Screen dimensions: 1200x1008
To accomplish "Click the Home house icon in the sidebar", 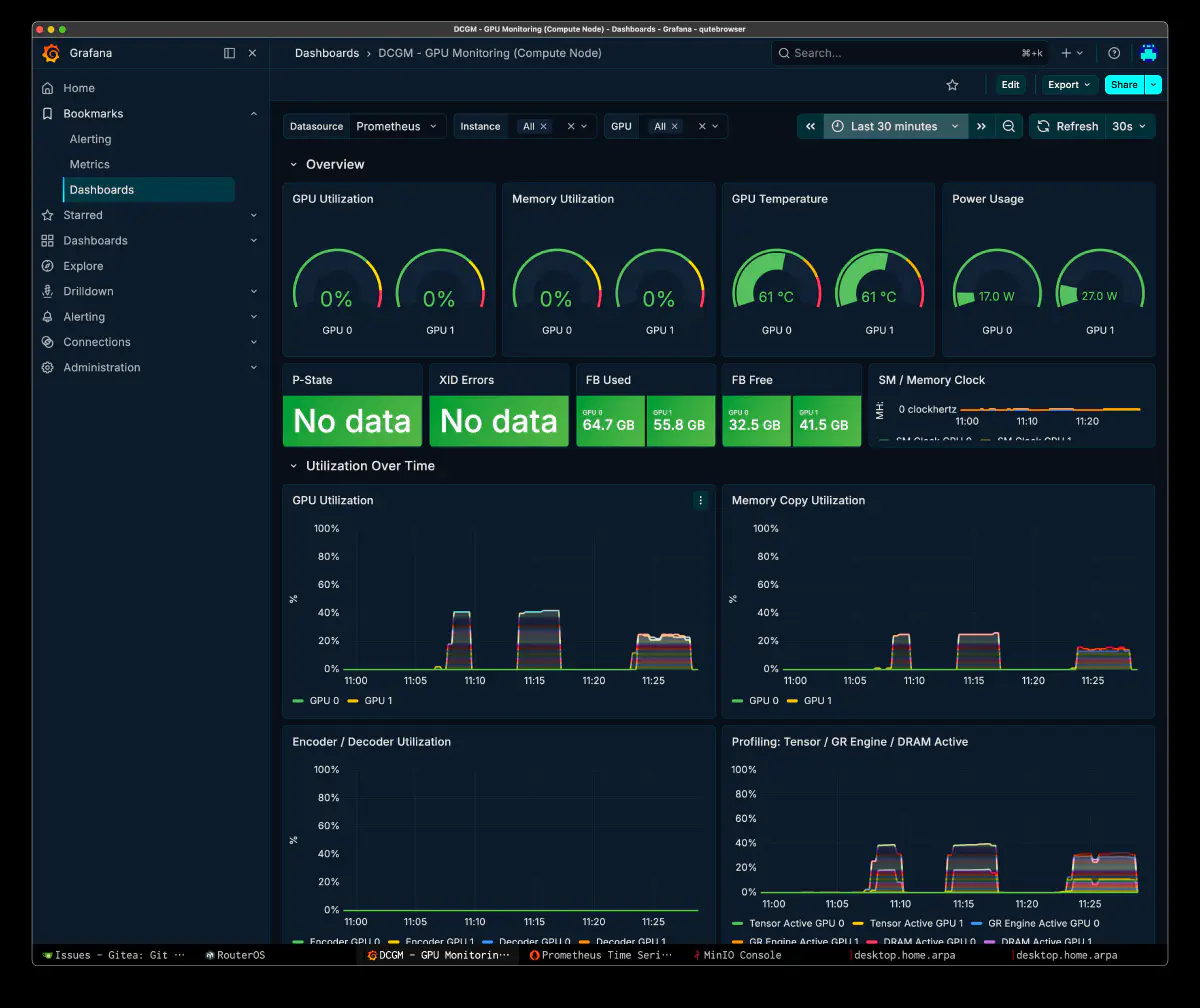I will [x=47, y=88].
